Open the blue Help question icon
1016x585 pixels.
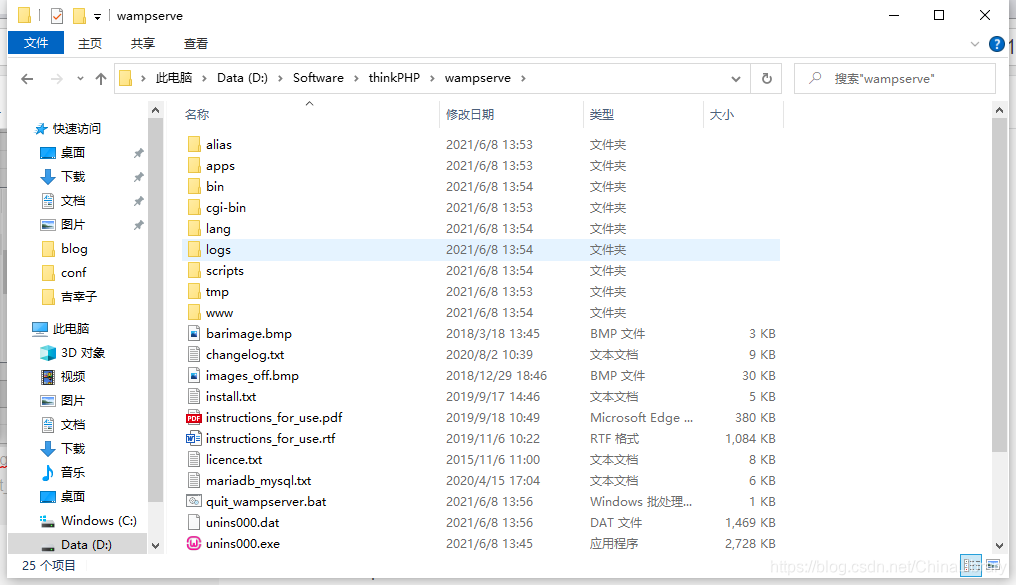click(997, 44)
